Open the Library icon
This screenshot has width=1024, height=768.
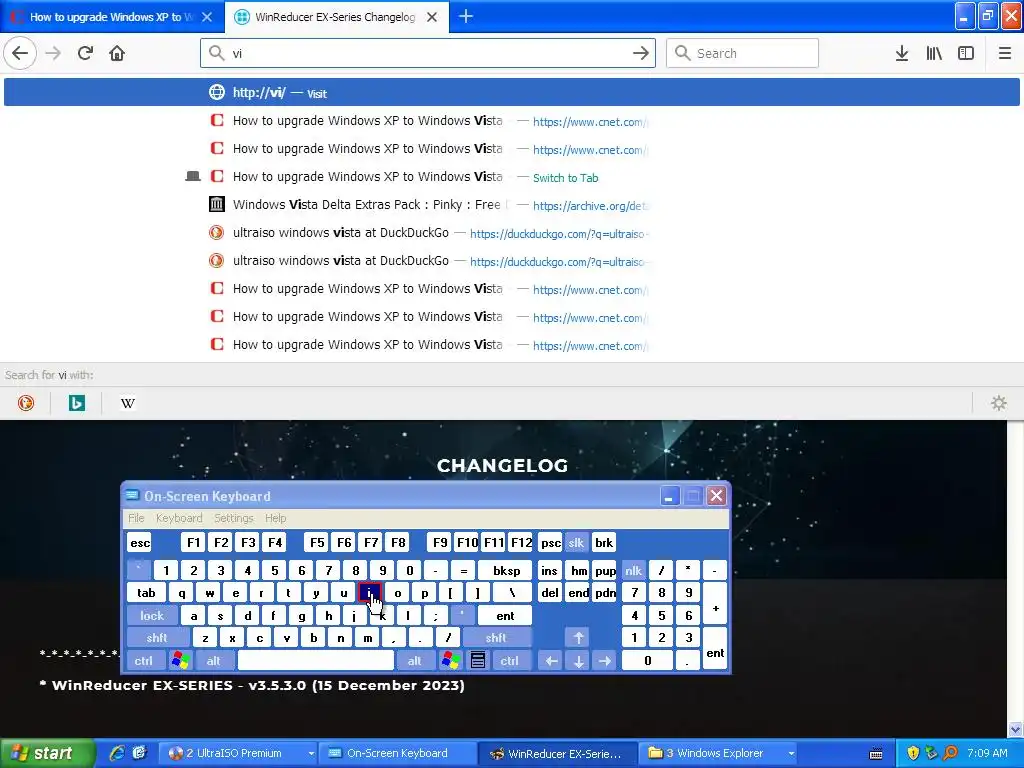934,53
